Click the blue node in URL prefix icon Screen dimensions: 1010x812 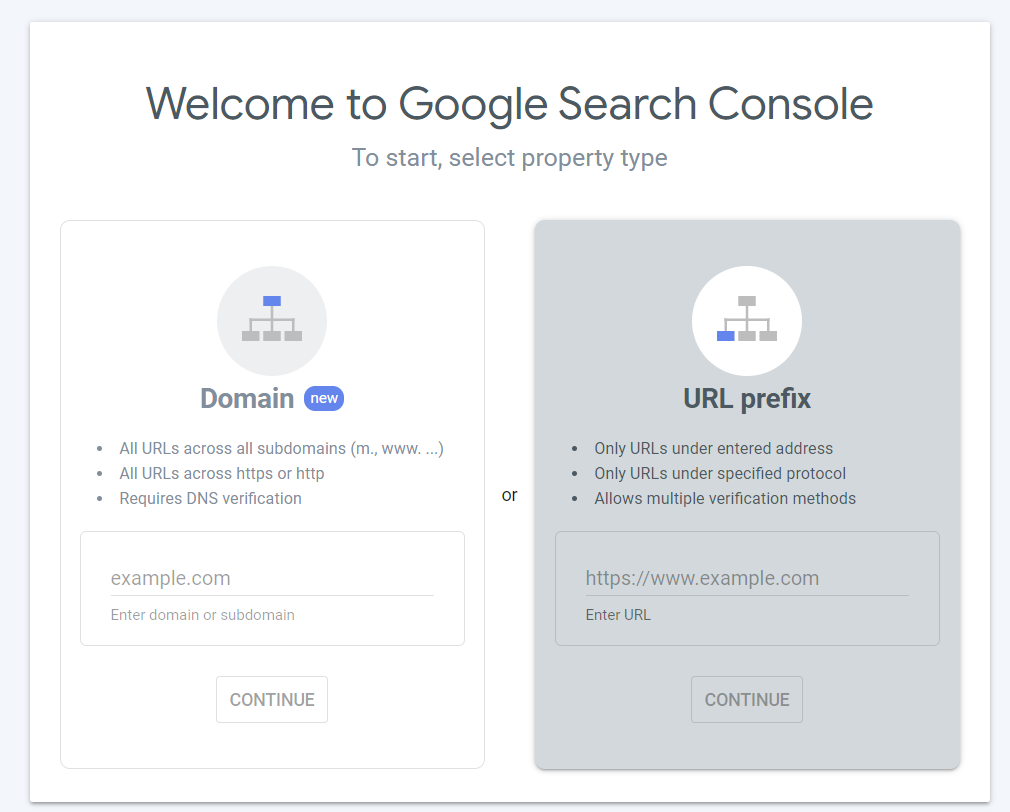726,336
